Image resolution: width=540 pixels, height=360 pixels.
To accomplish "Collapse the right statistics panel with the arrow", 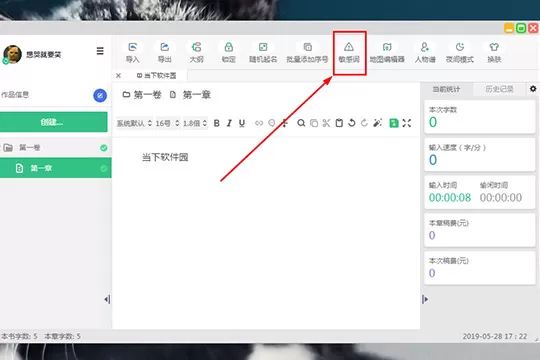I will pyautogui.click(x=425, y=299).
